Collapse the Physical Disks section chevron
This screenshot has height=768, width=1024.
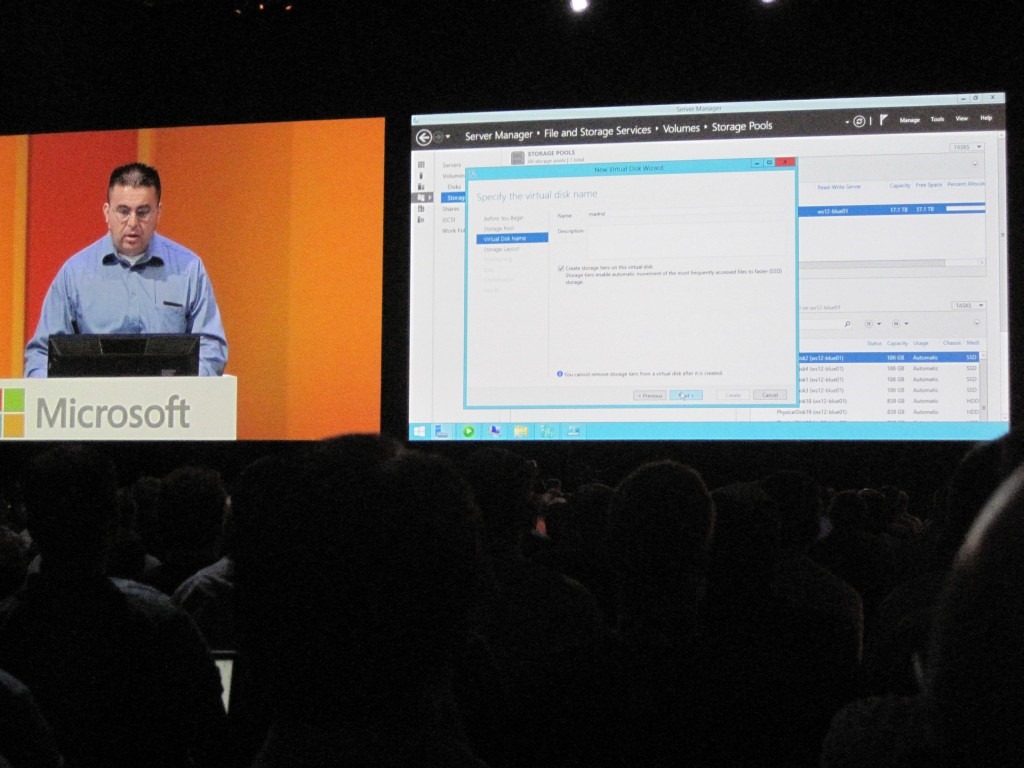(x=977, y=323)
